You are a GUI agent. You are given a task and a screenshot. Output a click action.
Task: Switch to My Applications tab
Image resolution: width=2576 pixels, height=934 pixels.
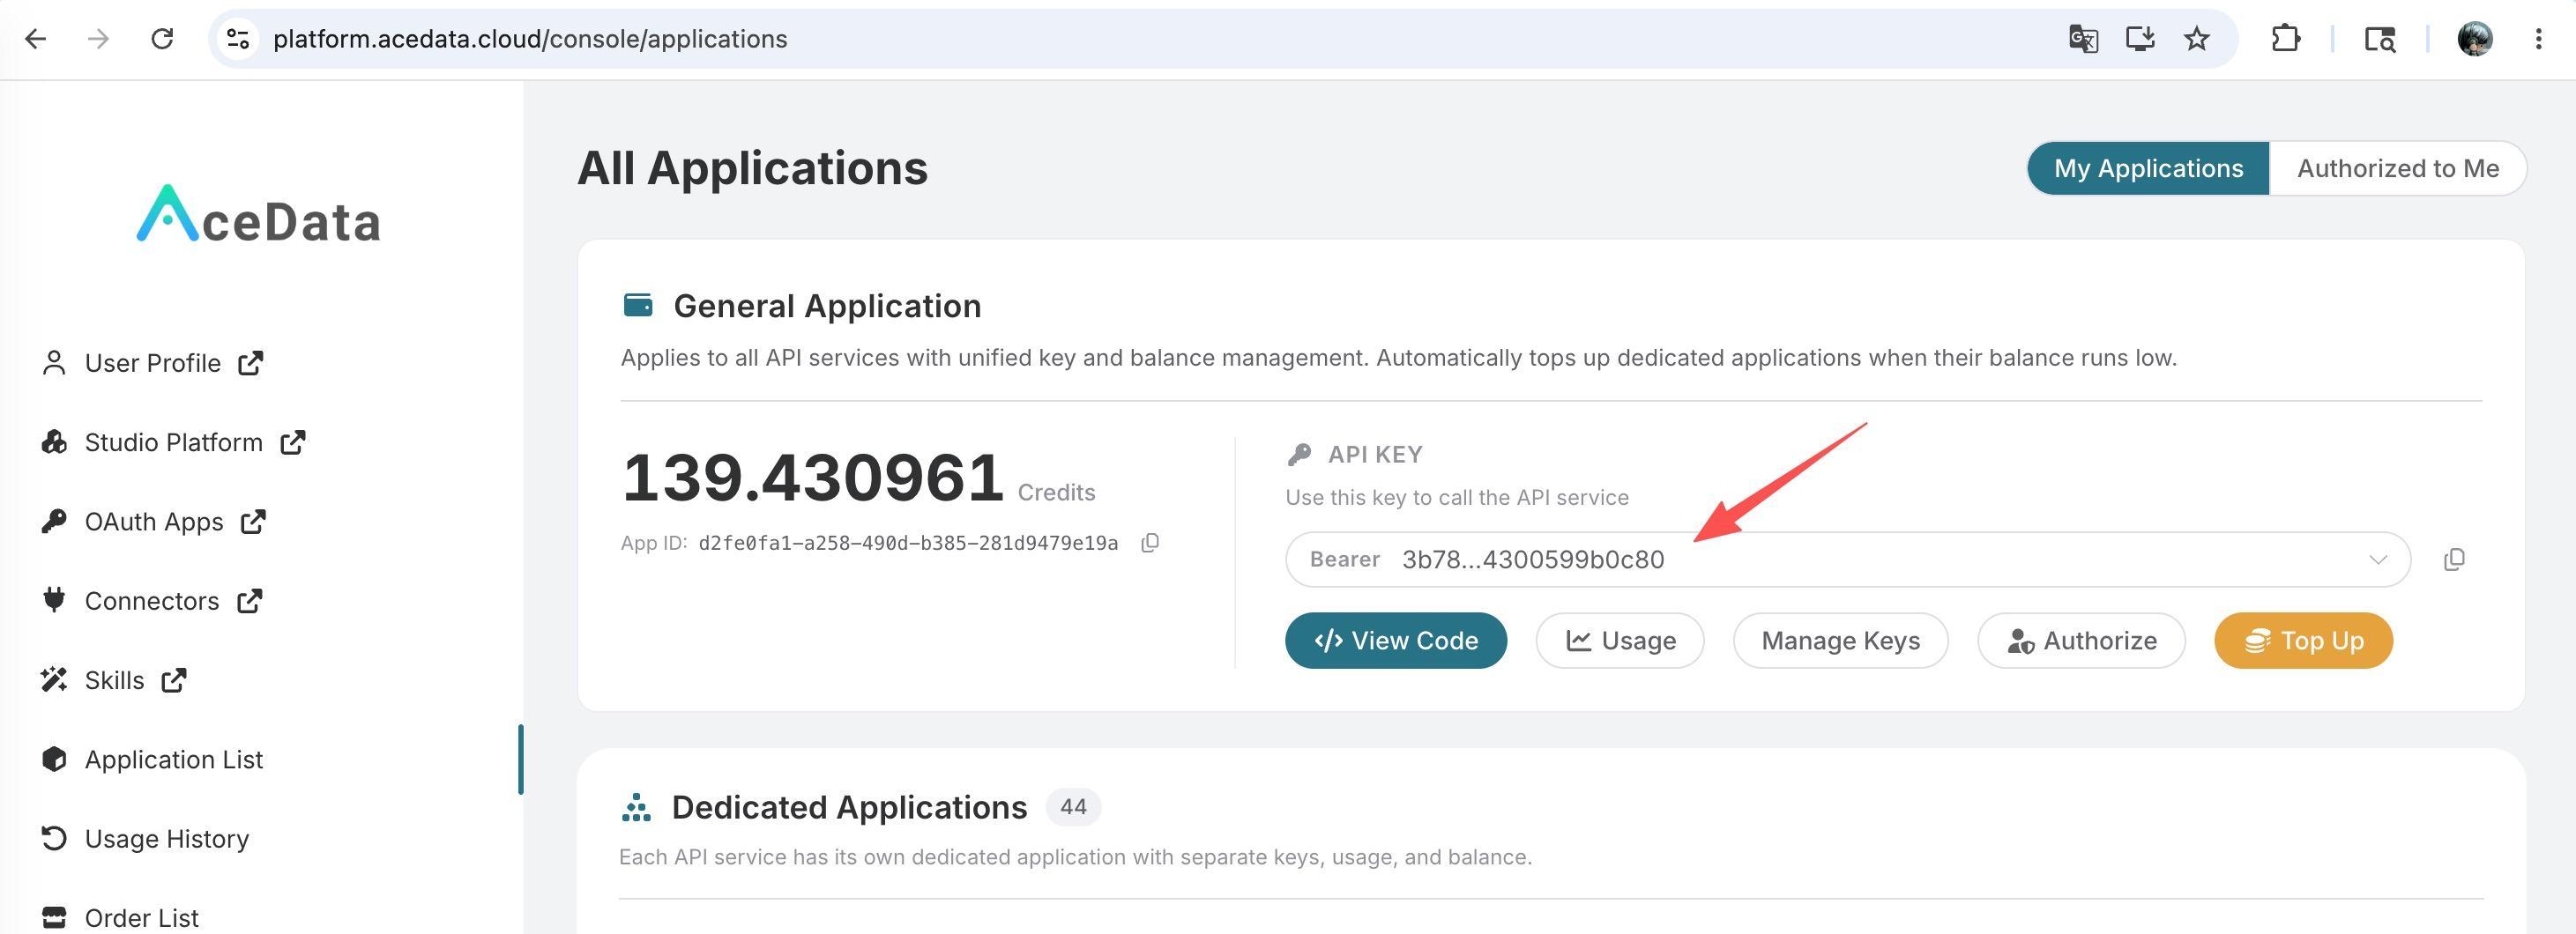(2148, 168)
